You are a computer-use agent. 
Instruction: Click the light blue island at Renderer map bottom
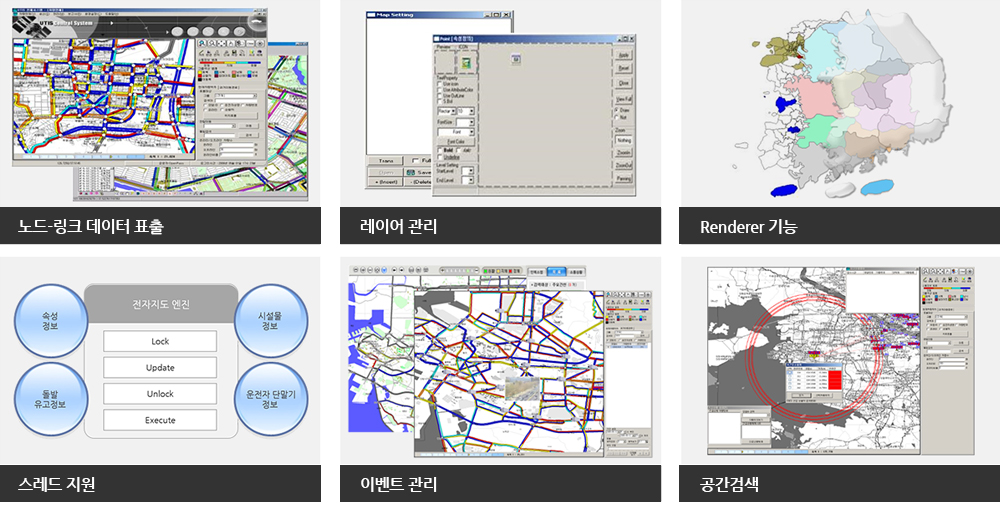pyautogui.click(x=877, y=187)
